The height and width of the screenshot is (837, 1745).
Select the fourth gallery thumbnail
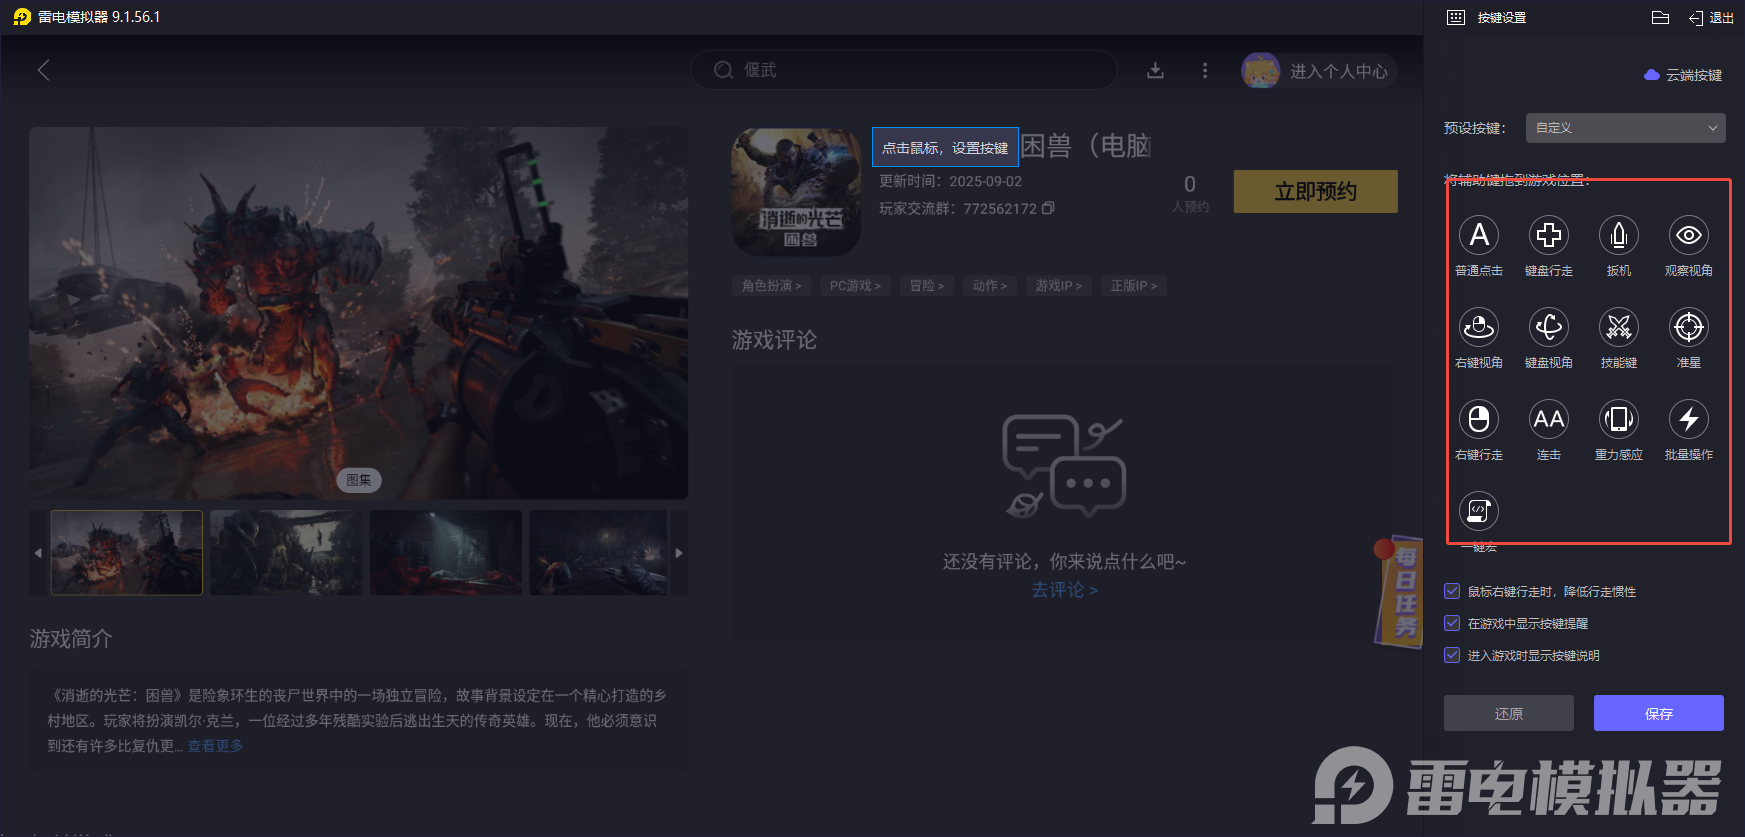pos(598,553)
